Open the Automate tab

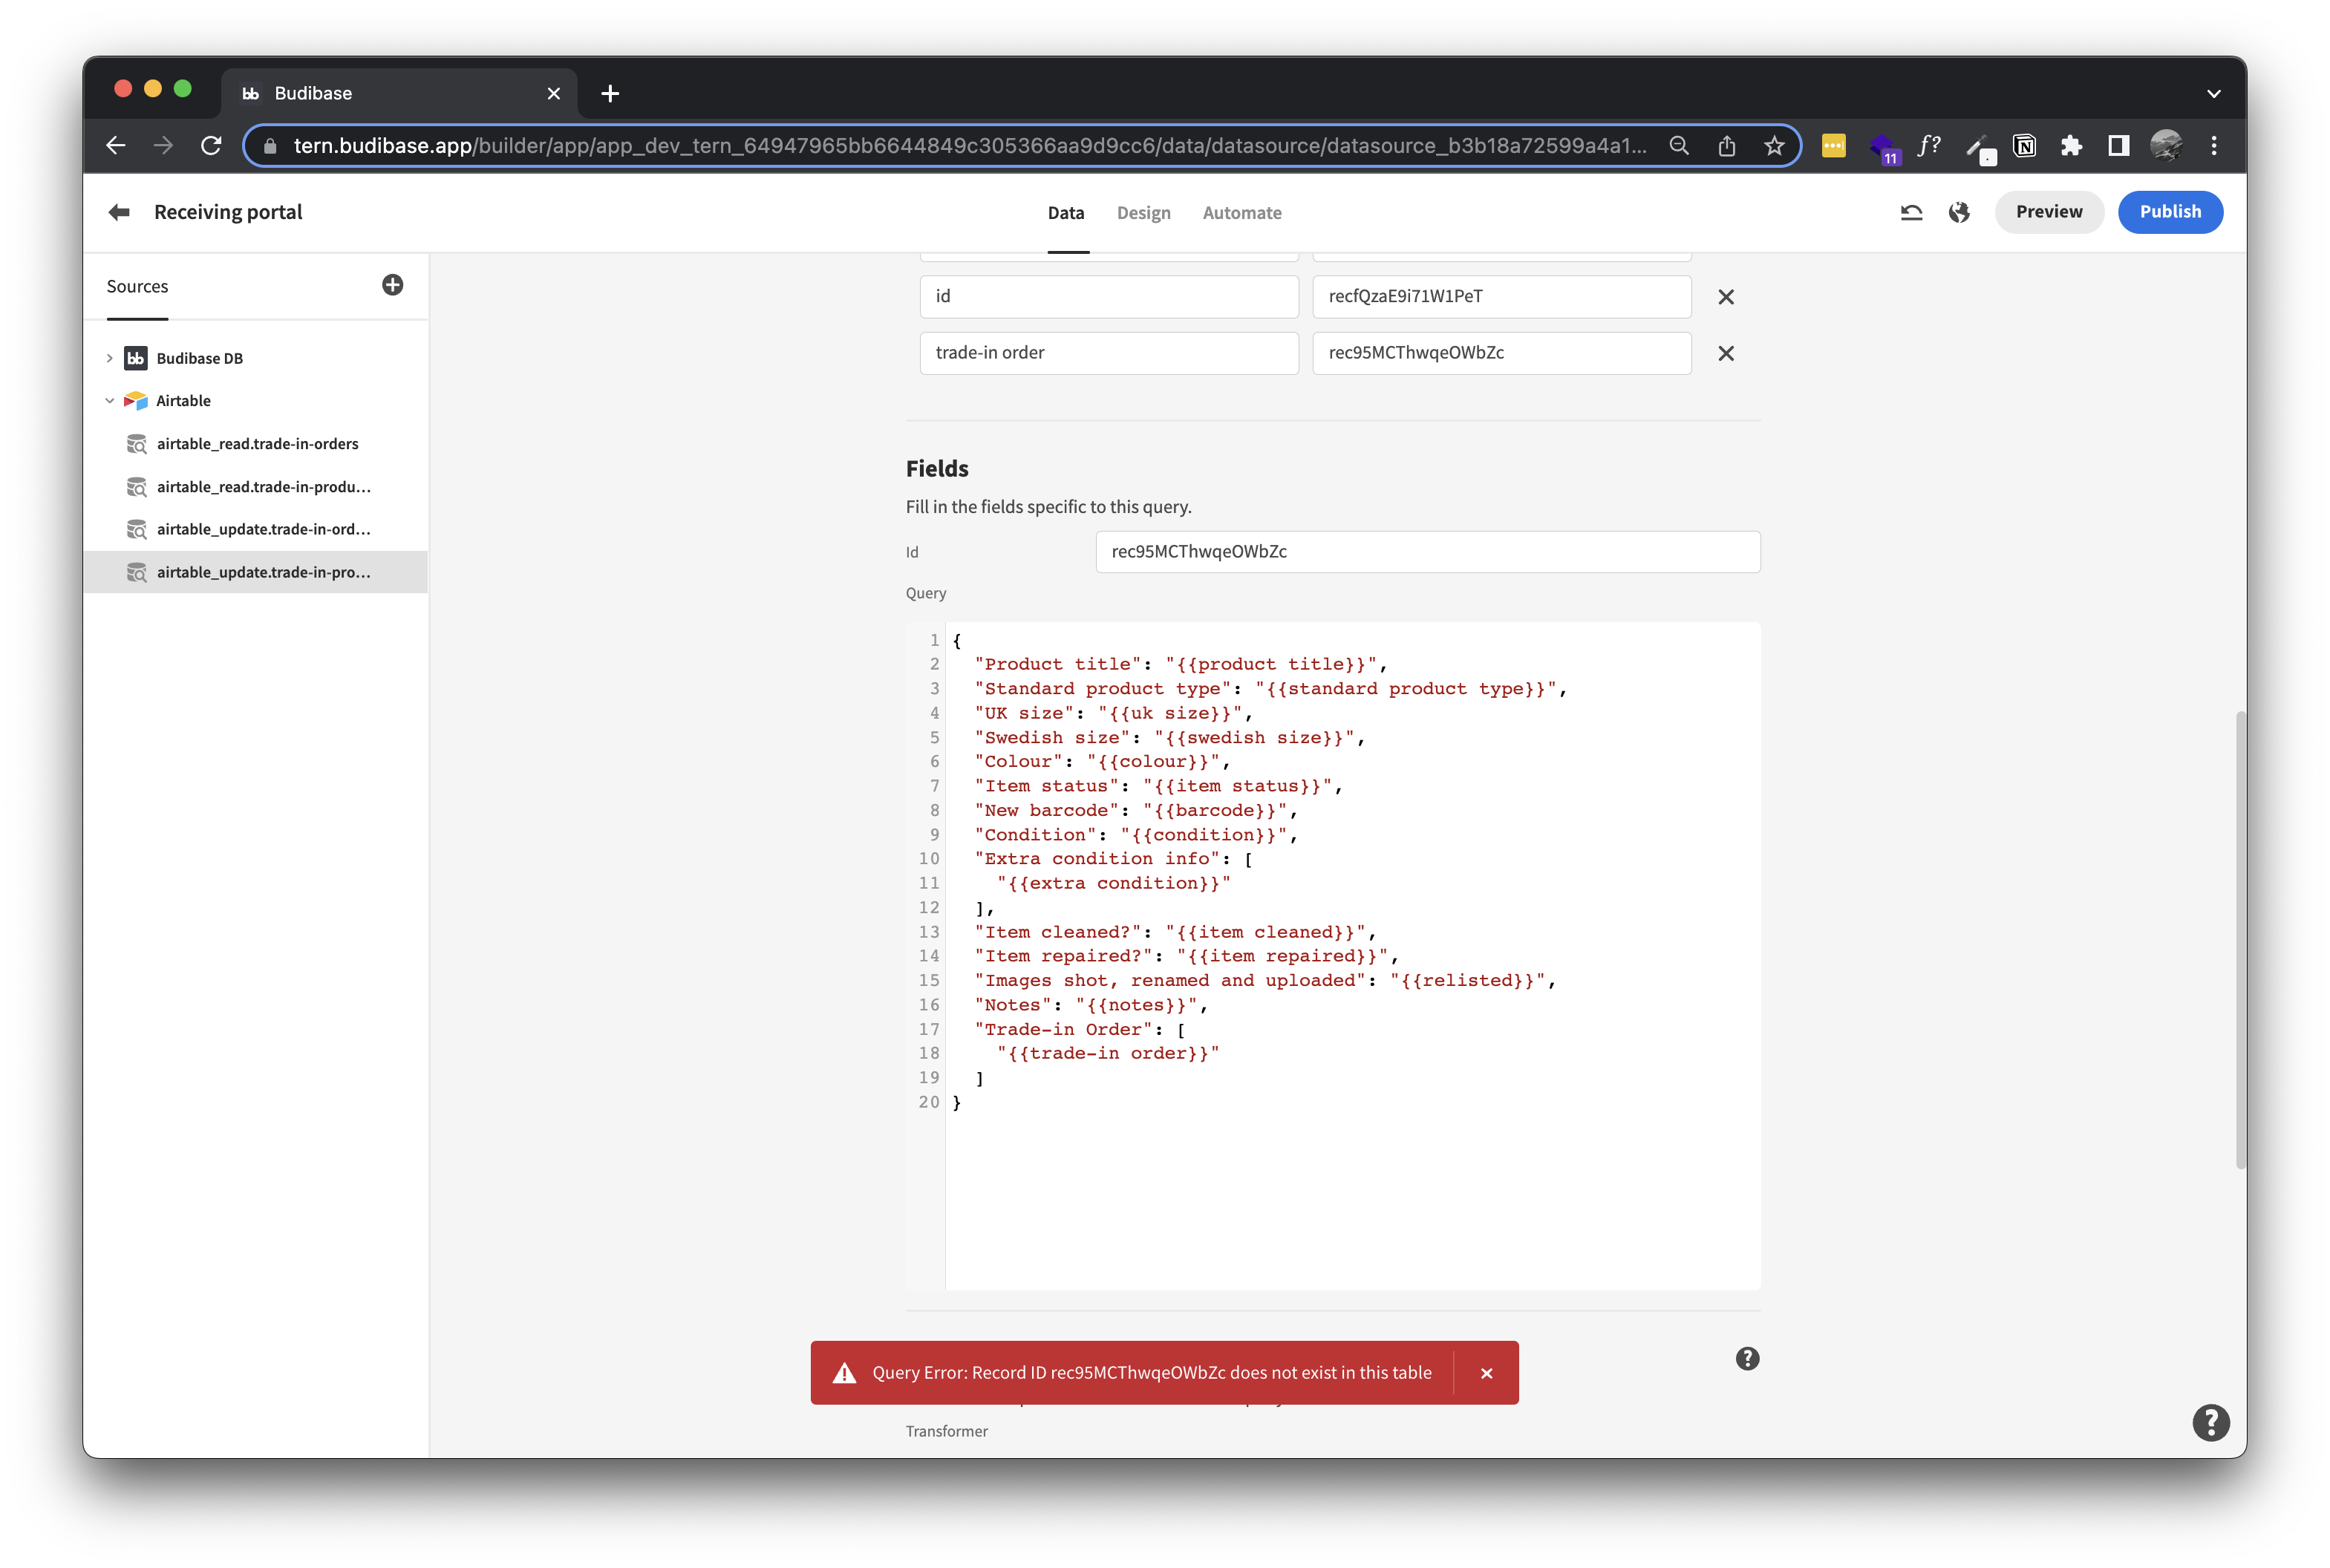click(1242, 212)
